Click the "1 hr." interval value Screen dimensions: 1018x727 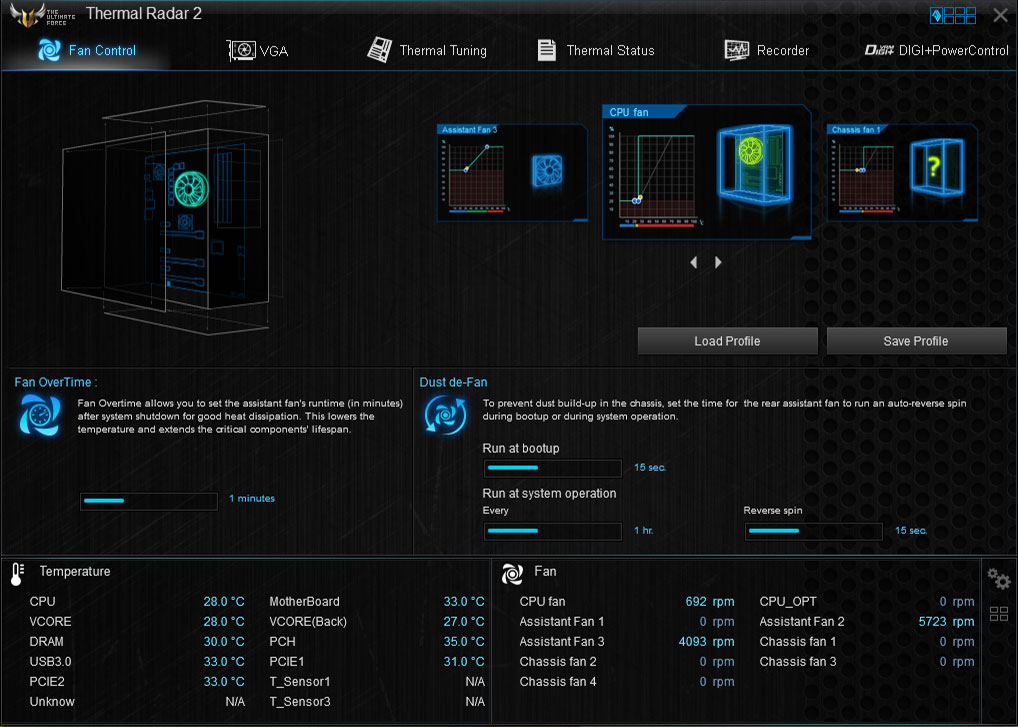643,530
